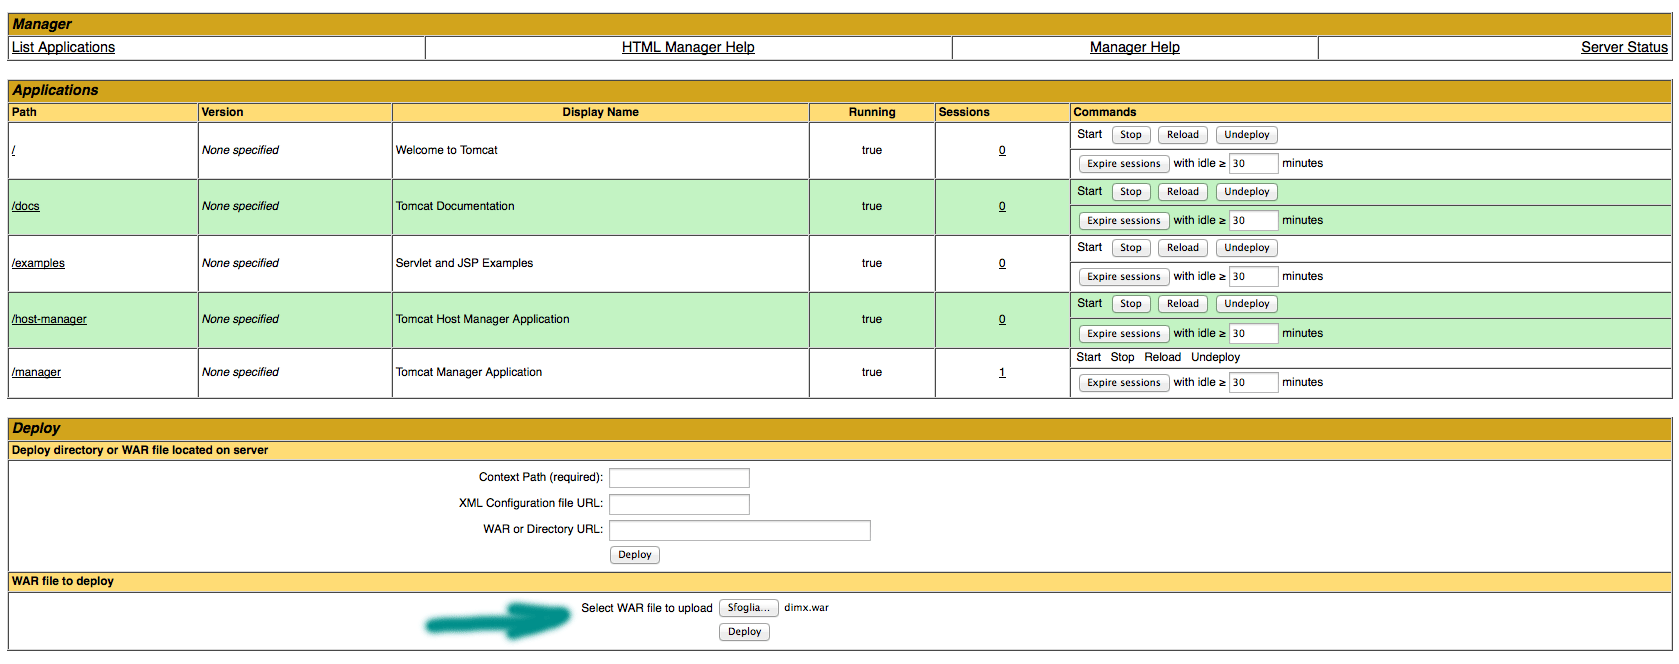Click idle minutes field in /examples row
This screenshot has height=664, width=1679.
pyautogui.click(x=1254, y=277)
